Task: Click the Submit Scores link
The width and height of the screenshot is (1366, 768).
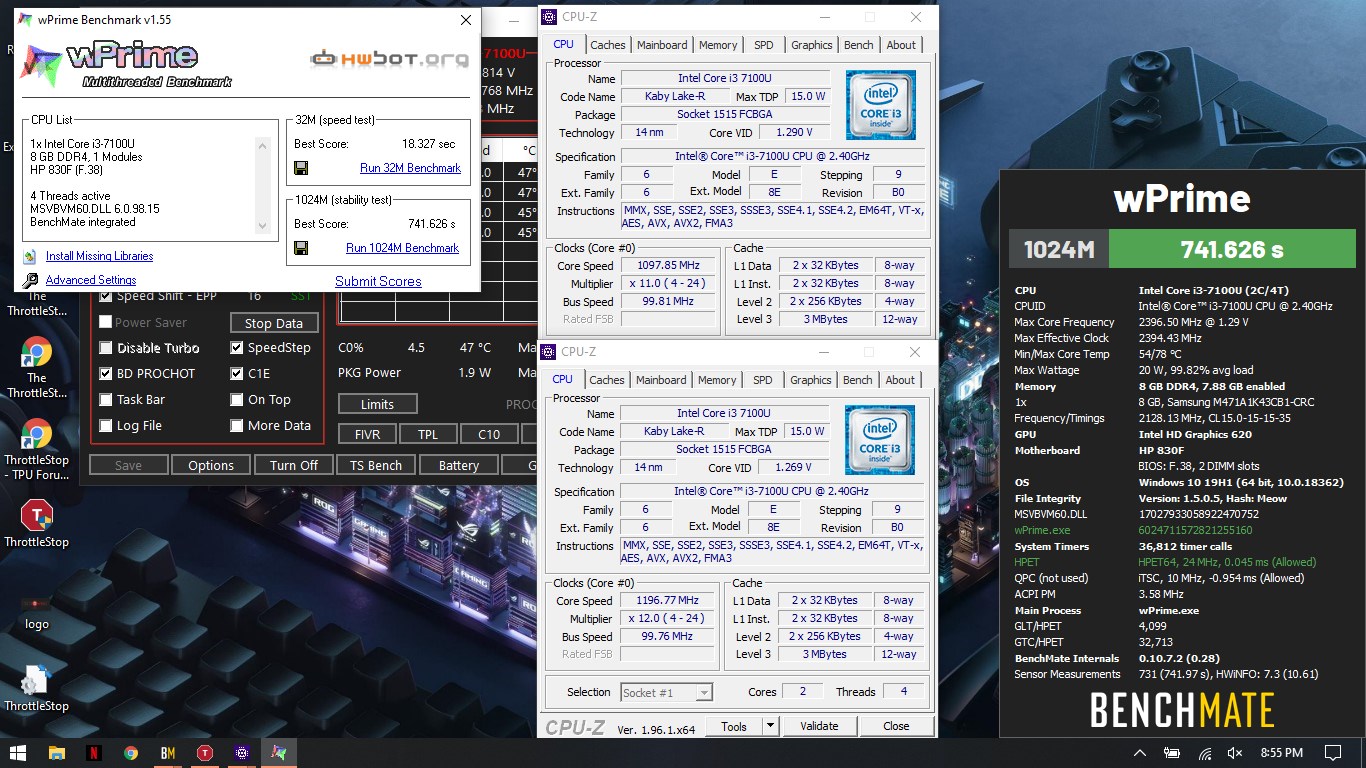Action: tap(378, 281)
